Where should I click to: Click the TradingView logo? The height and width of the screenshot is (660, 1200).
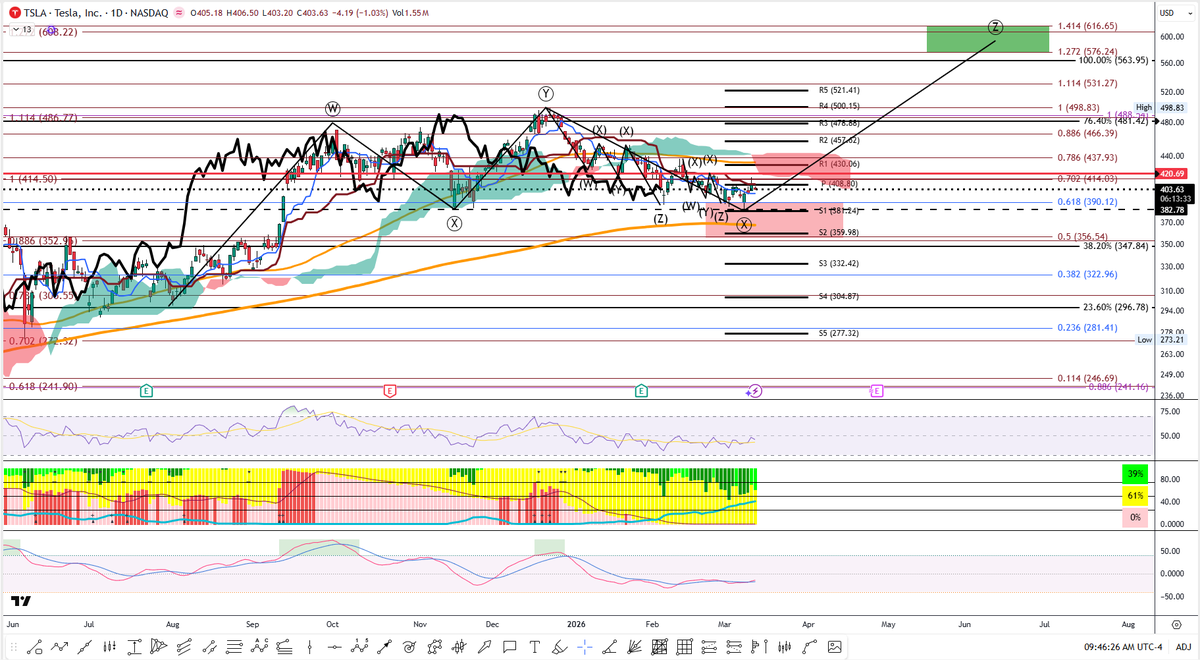tap(20, 601)
